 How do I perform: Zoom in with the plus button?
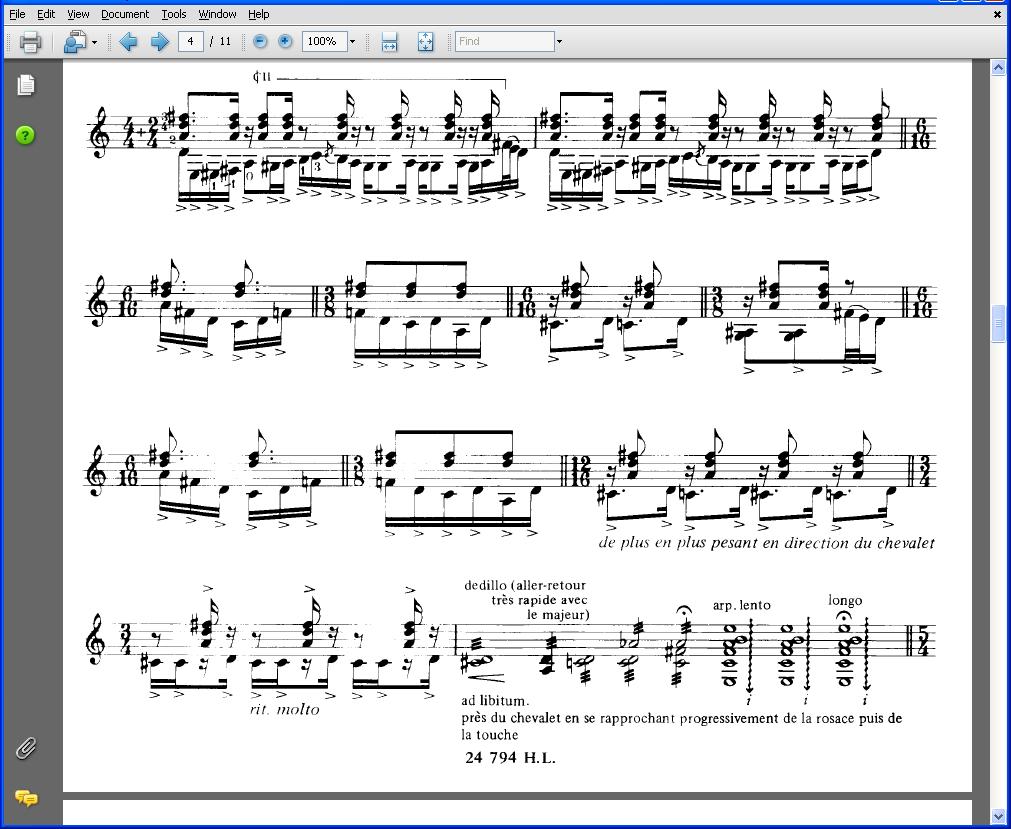click(x=285, y=41)
